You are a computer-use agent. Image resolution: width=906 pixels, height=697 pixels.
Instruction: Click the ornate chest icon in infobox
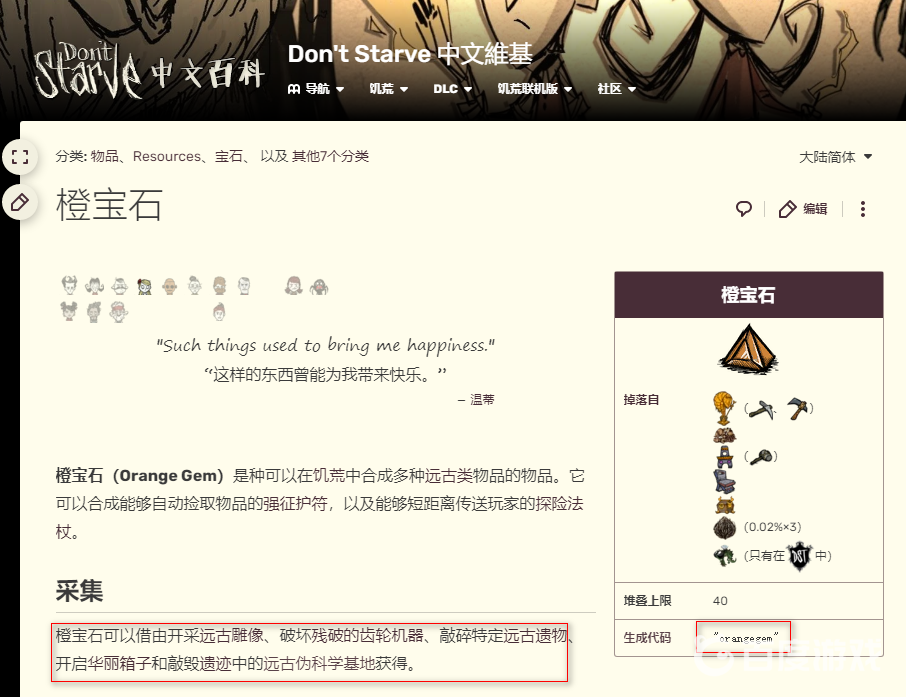coord(725,505)
